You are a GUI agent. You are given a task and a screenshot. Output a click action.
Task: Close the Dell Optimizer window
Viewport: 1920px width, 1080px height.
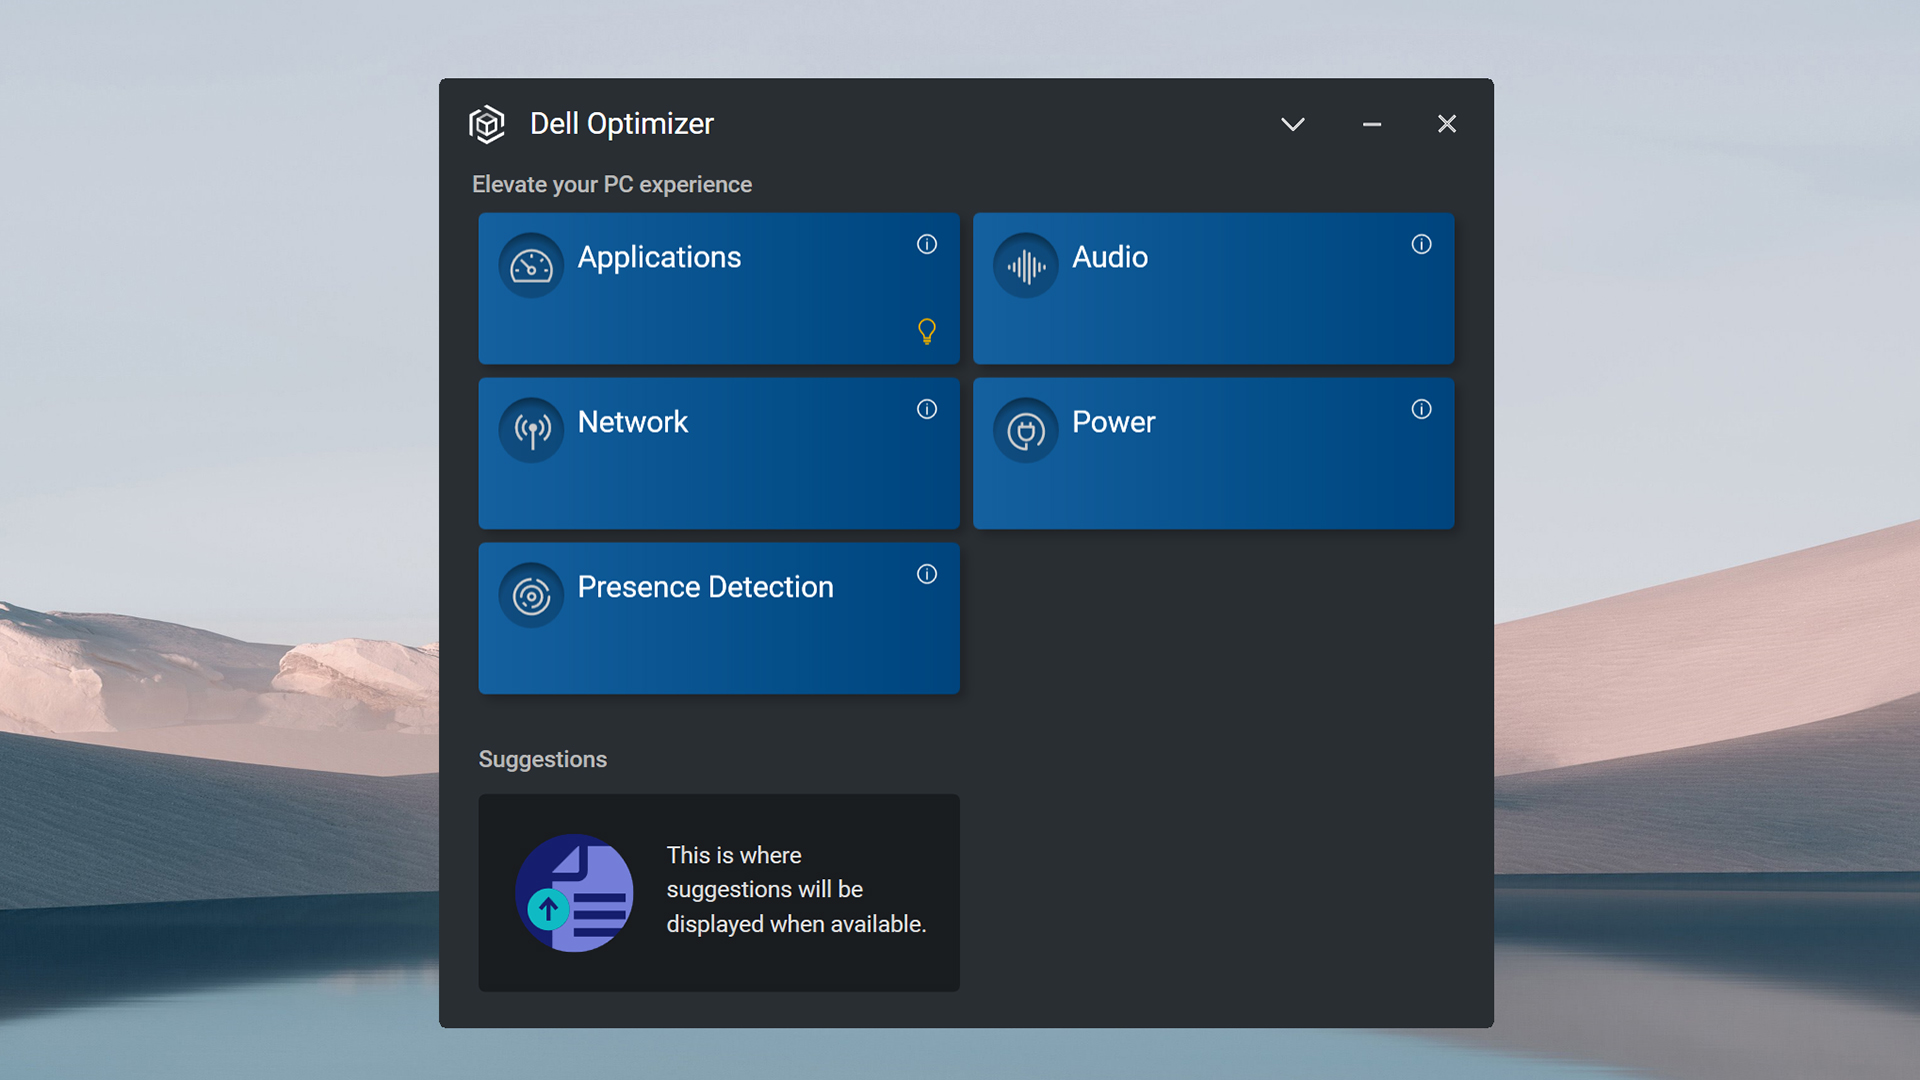(1447, 124)
